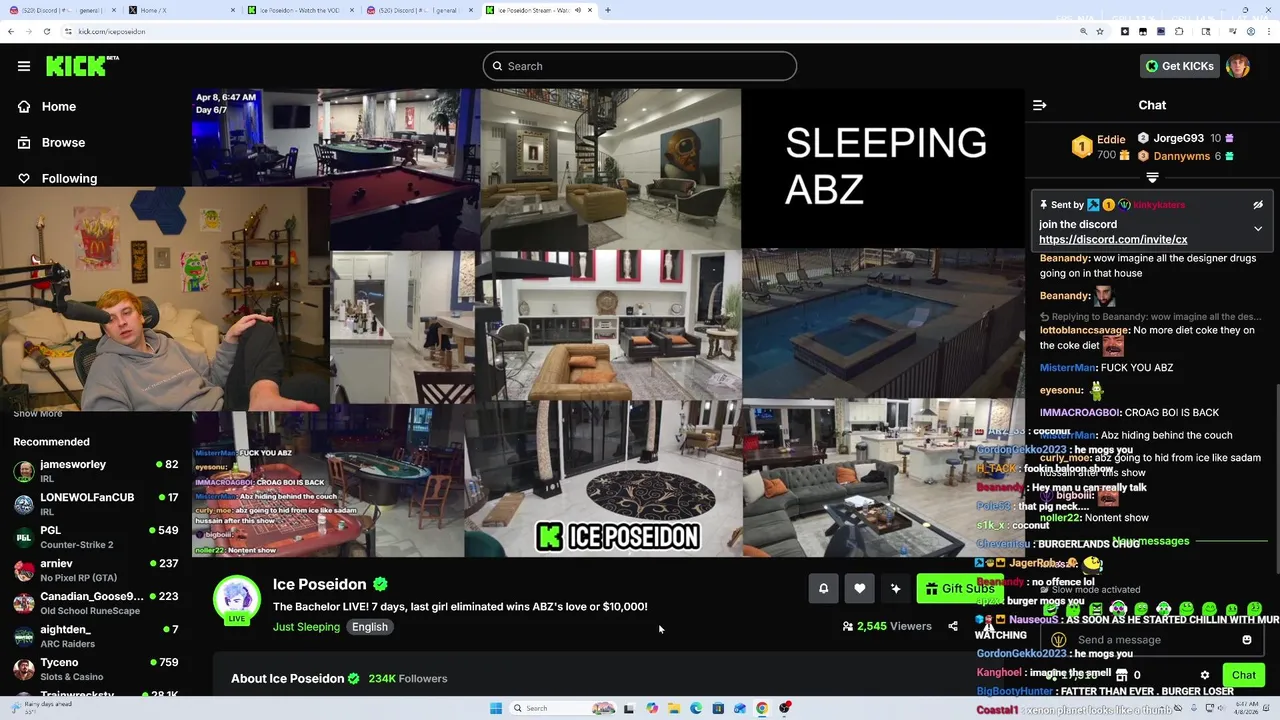The height and width of the screenshot is (720, 1280).
Task: Click the heart follow button
Action: click(859, 589)
